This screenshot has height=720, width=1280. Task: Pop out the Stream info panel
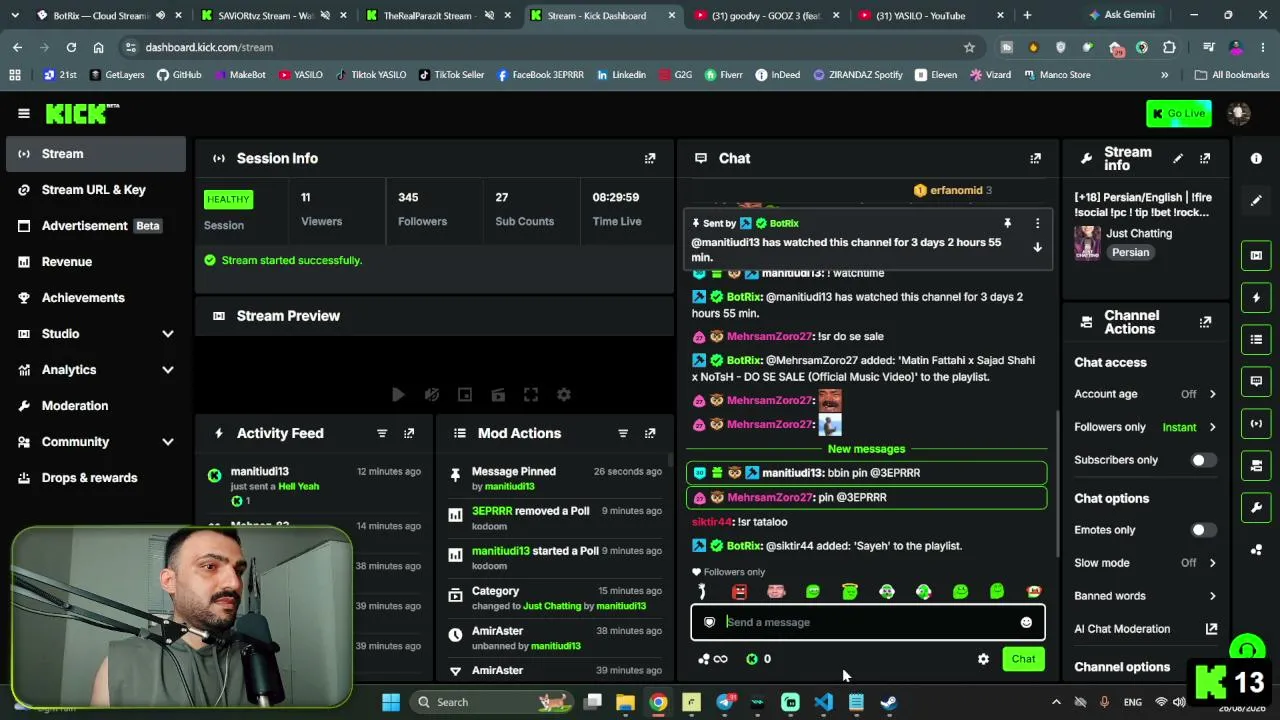click(1205, 158)
